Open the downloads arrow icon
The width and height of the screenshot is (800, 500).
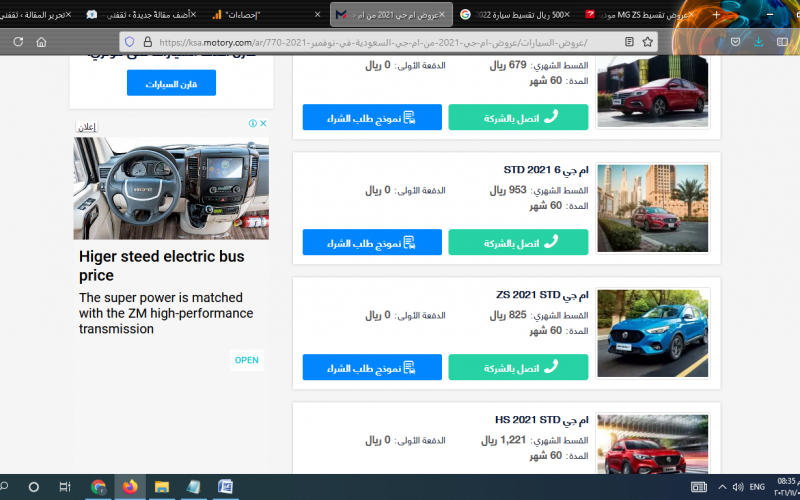pos(759,42)
